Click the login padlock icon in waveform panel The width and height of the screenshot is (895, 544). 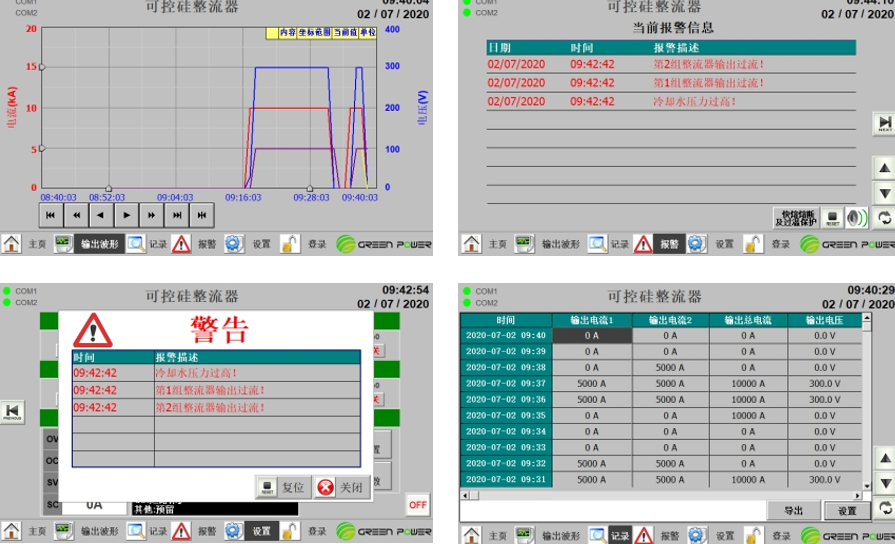(x=289, y=244)
